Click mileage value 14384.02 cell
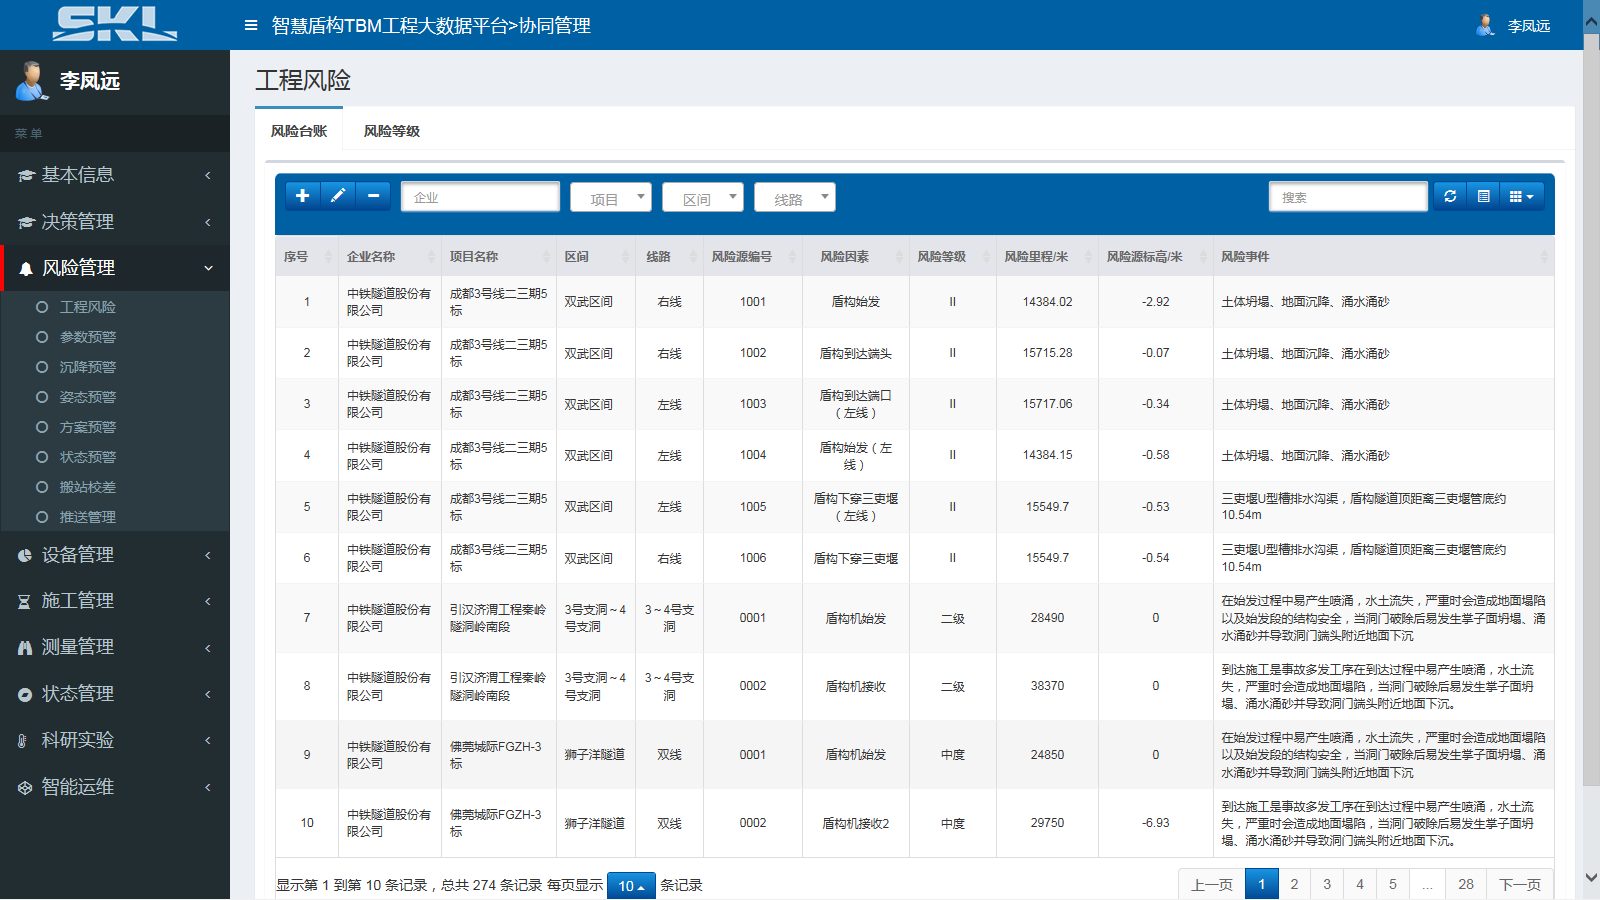This screenshot has width=1600, height=900. pyautogui.click(x=1047, y=302)
